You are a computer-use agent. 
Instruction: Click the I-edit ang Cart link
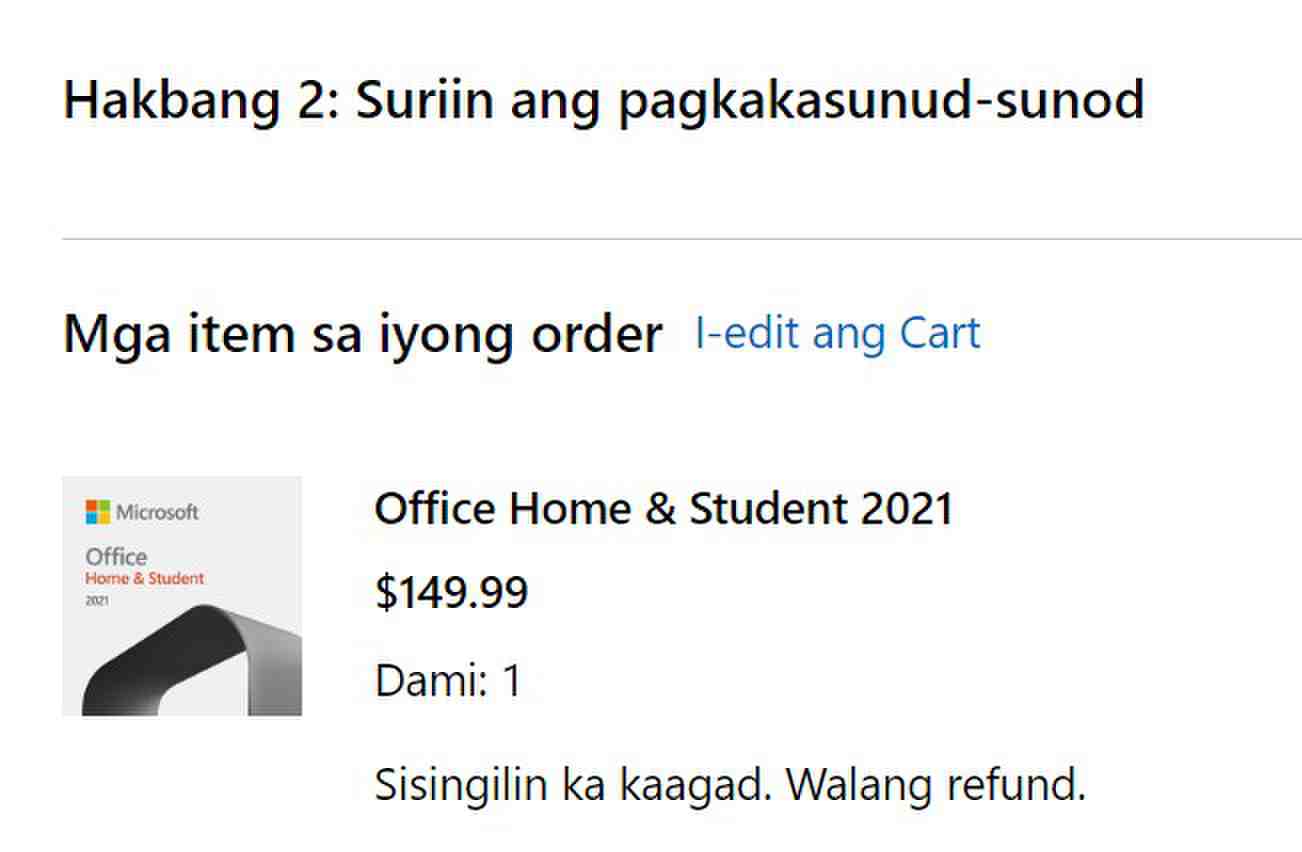point(837,334)
